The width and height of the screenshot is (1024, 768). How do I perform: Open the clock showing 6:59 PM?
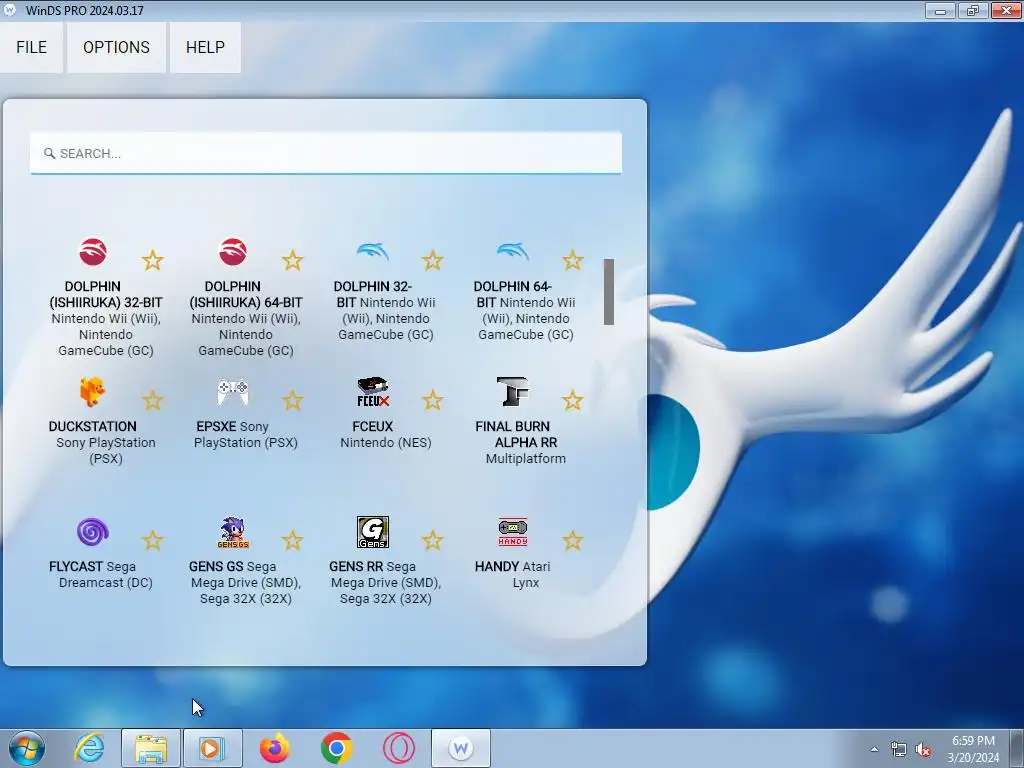[973, 749]
